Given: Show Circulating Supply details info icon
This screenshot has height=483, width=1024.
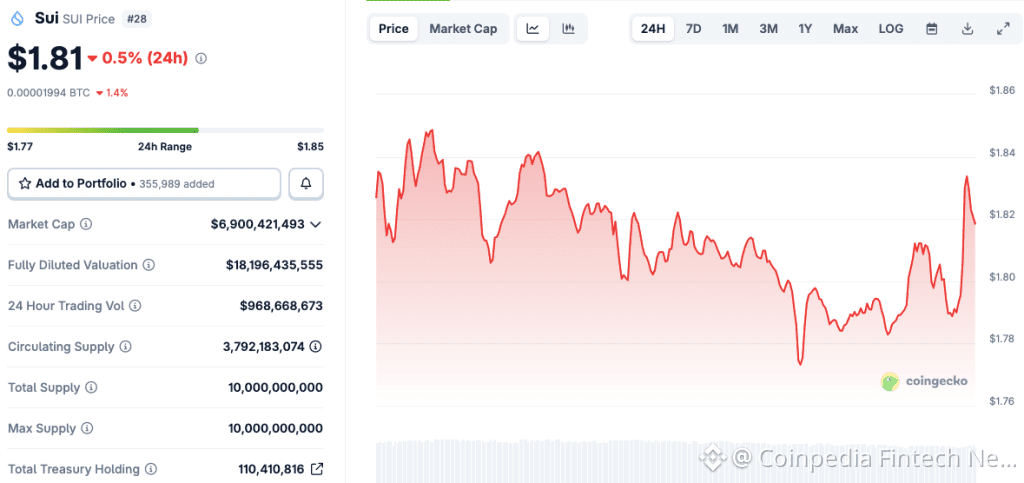Looking at the screenshot, I should (x=125, y=347).
